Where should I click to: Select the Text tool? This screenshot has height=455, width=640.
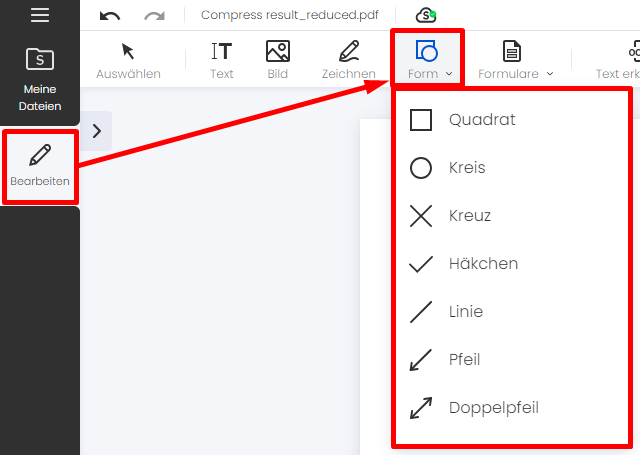pos(222,60)
